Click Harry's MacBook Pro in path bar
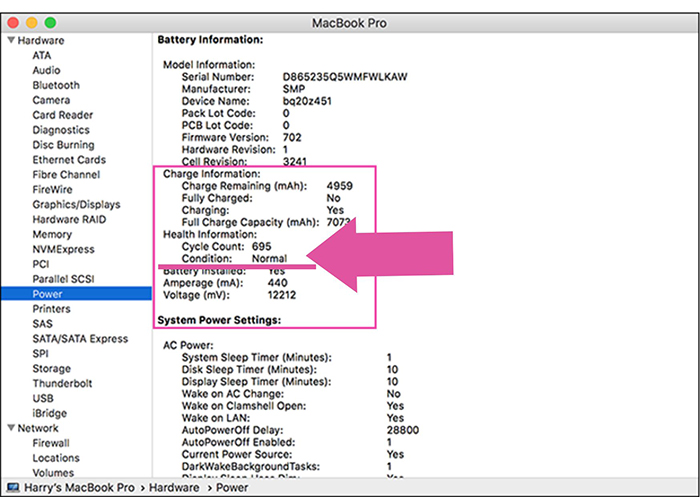 [x=79, y=487]
